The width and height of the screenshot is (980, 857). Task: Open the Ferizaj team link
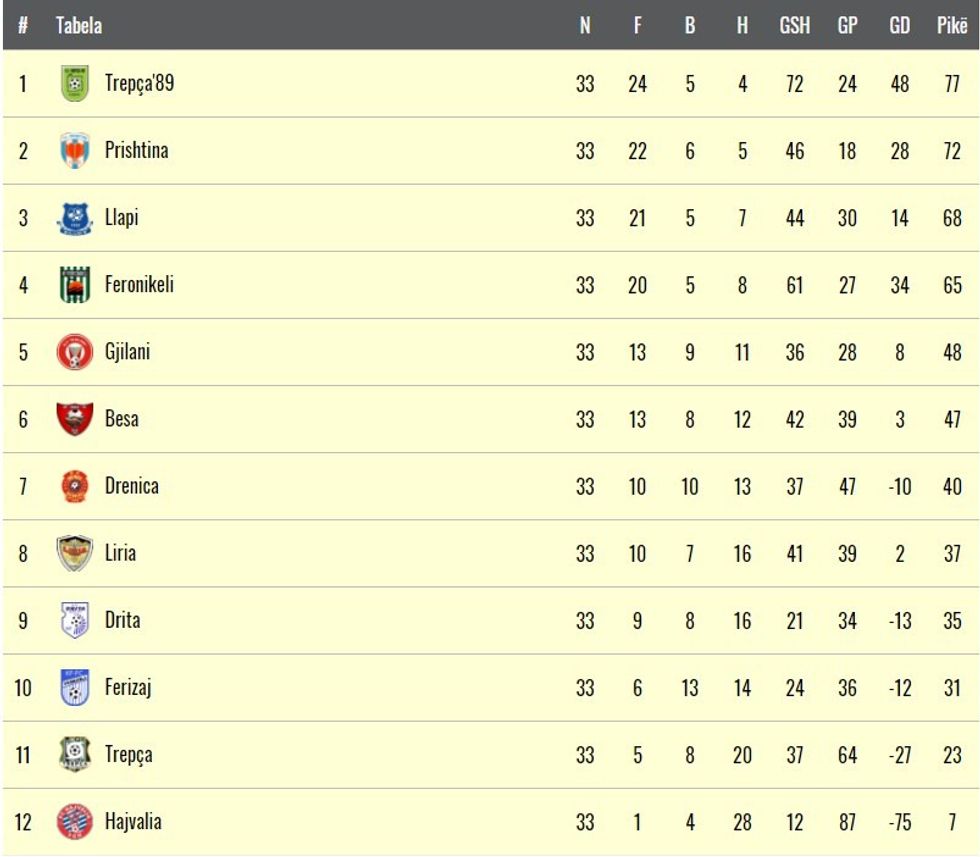coord(128,688)
